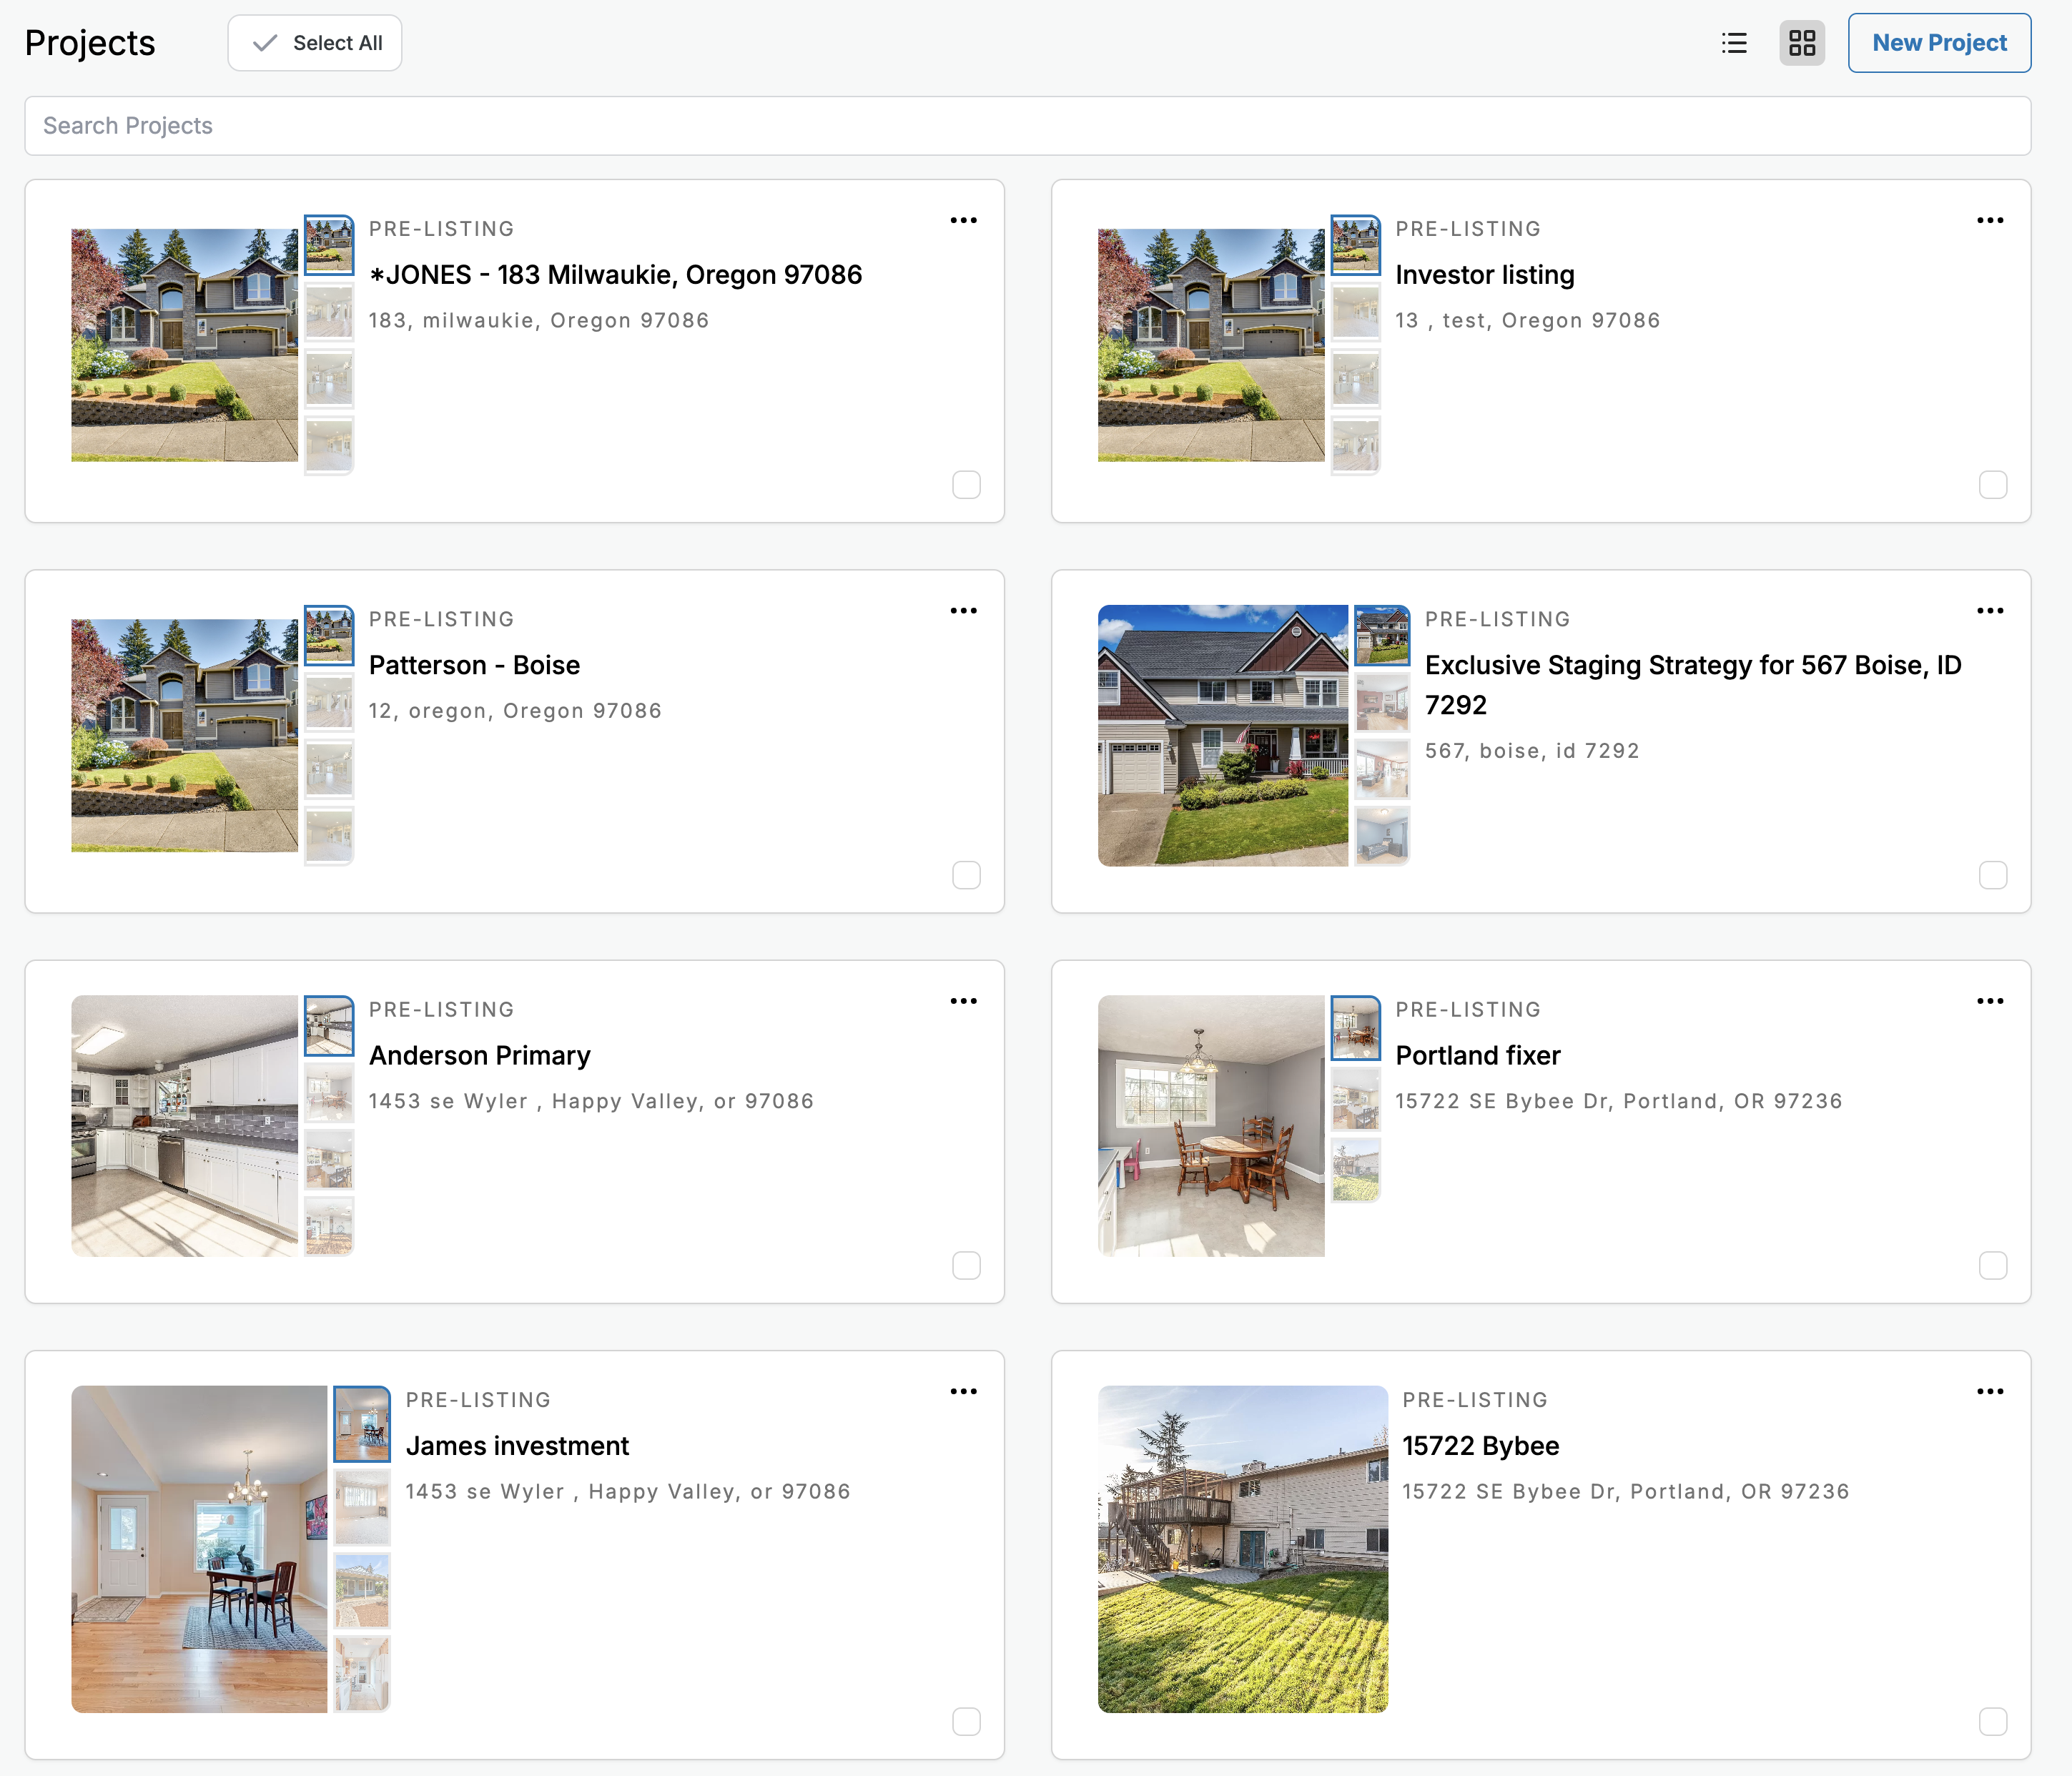This screenshot has height=1776, width=2072.
Task: Open more options for Patterson - Boise
Action: pyautogui.click(x=963, y=610)
